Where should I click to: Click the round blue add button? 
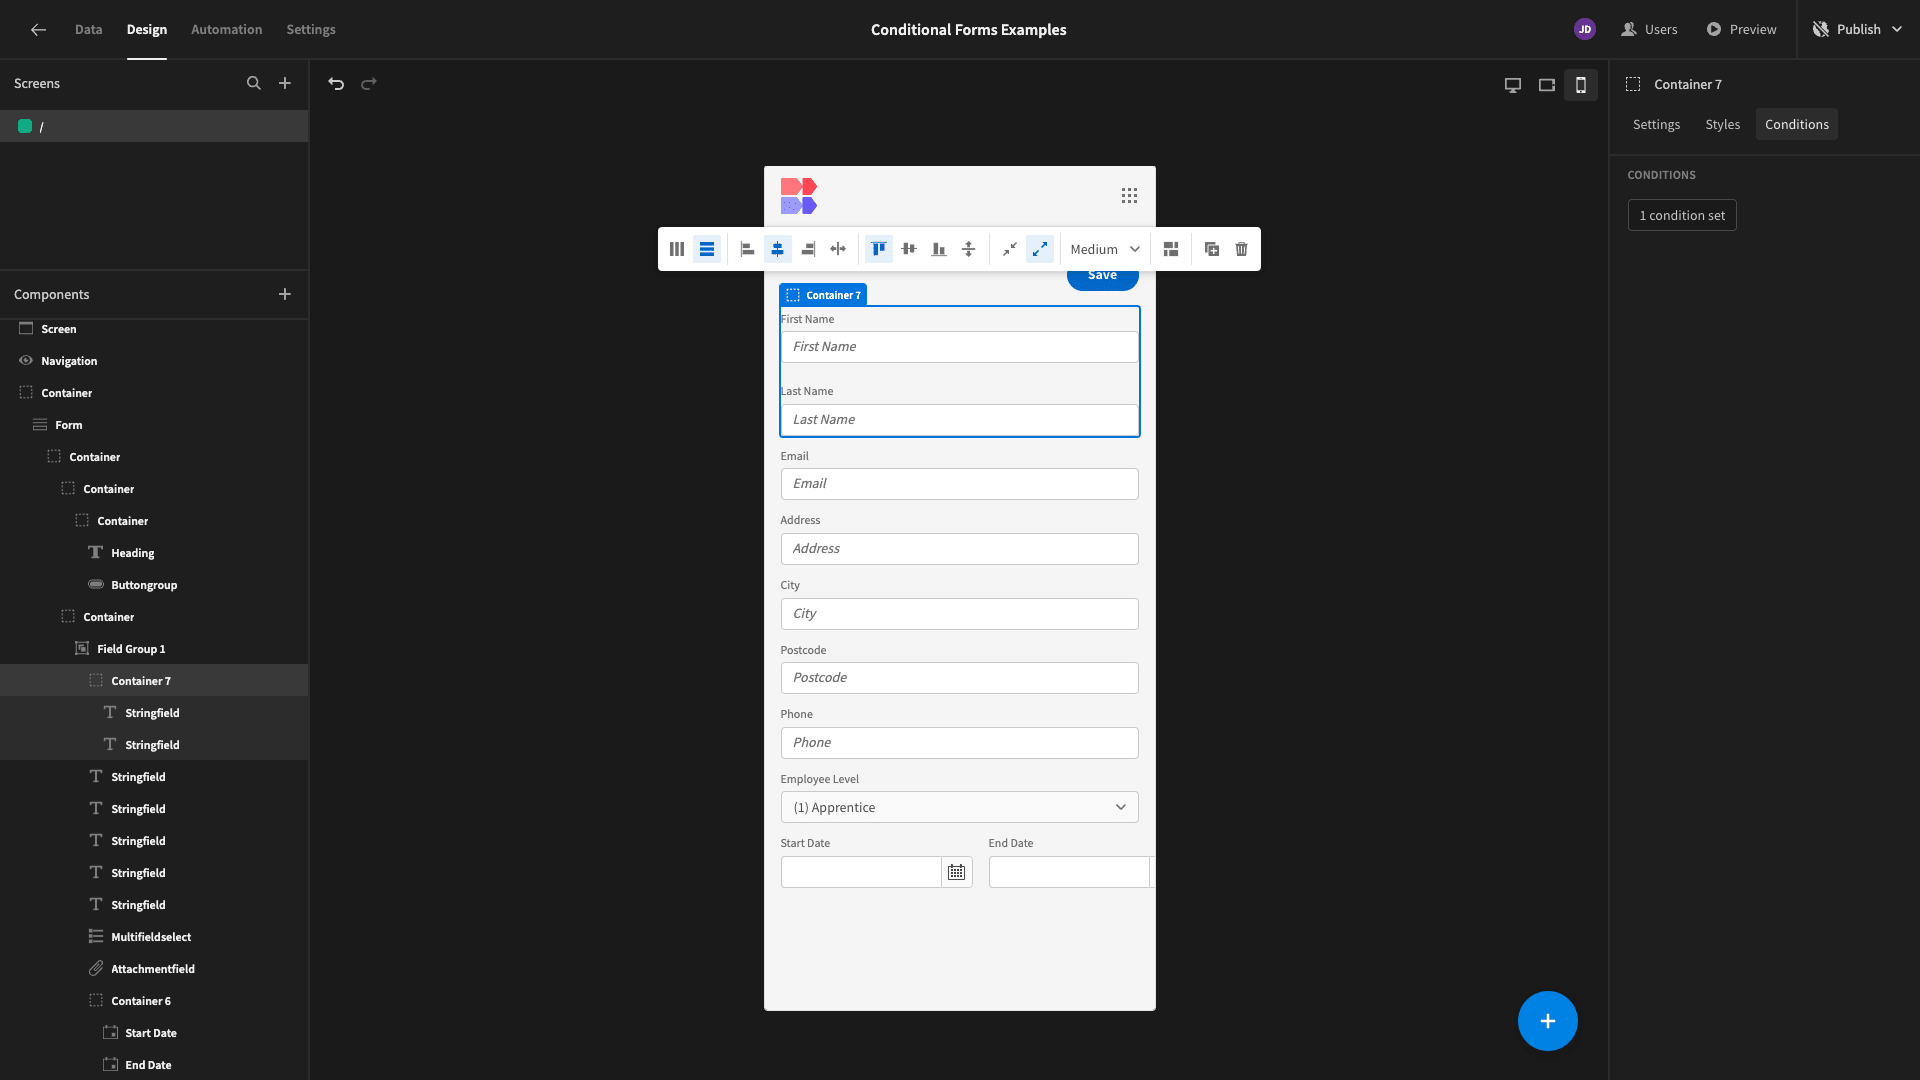point(1548,1021)
